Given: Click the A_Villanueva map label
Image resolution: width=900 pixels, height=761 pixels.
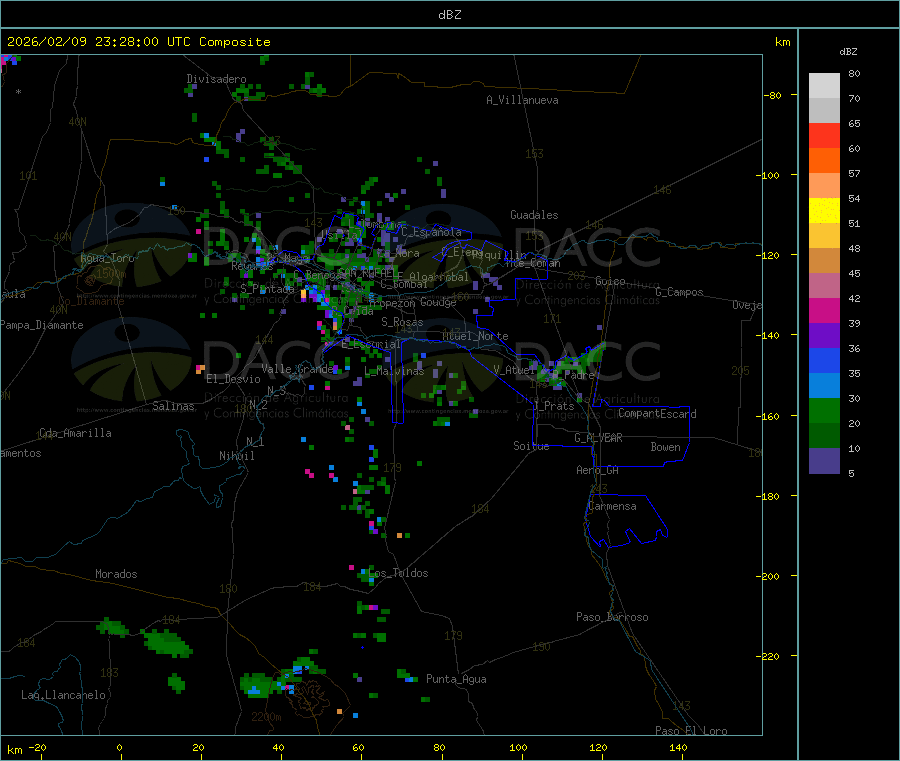Looking at the screenshot, I should click(x=522, y=100).
